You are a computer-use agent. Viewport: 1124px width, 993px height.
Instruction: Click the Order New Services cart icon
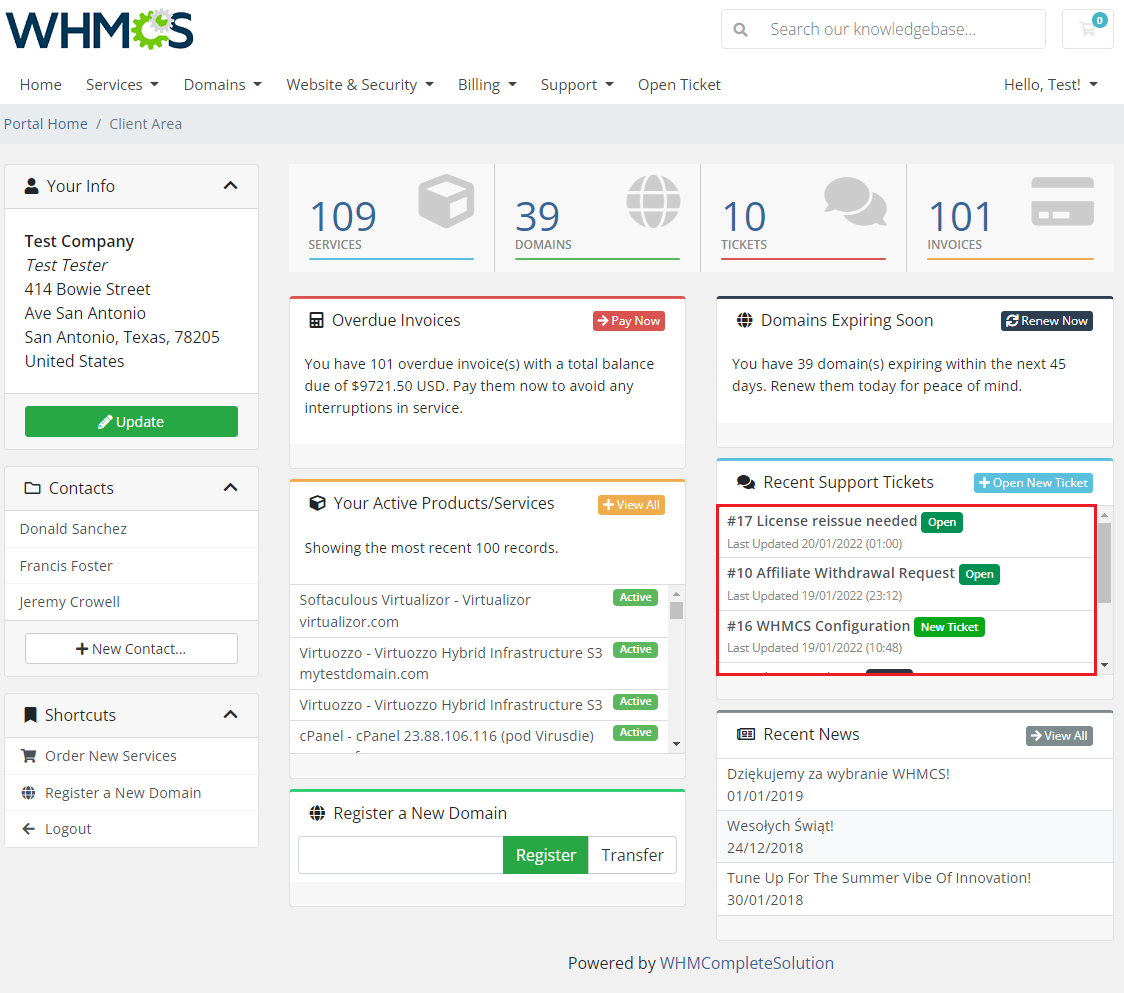point(29,756)
